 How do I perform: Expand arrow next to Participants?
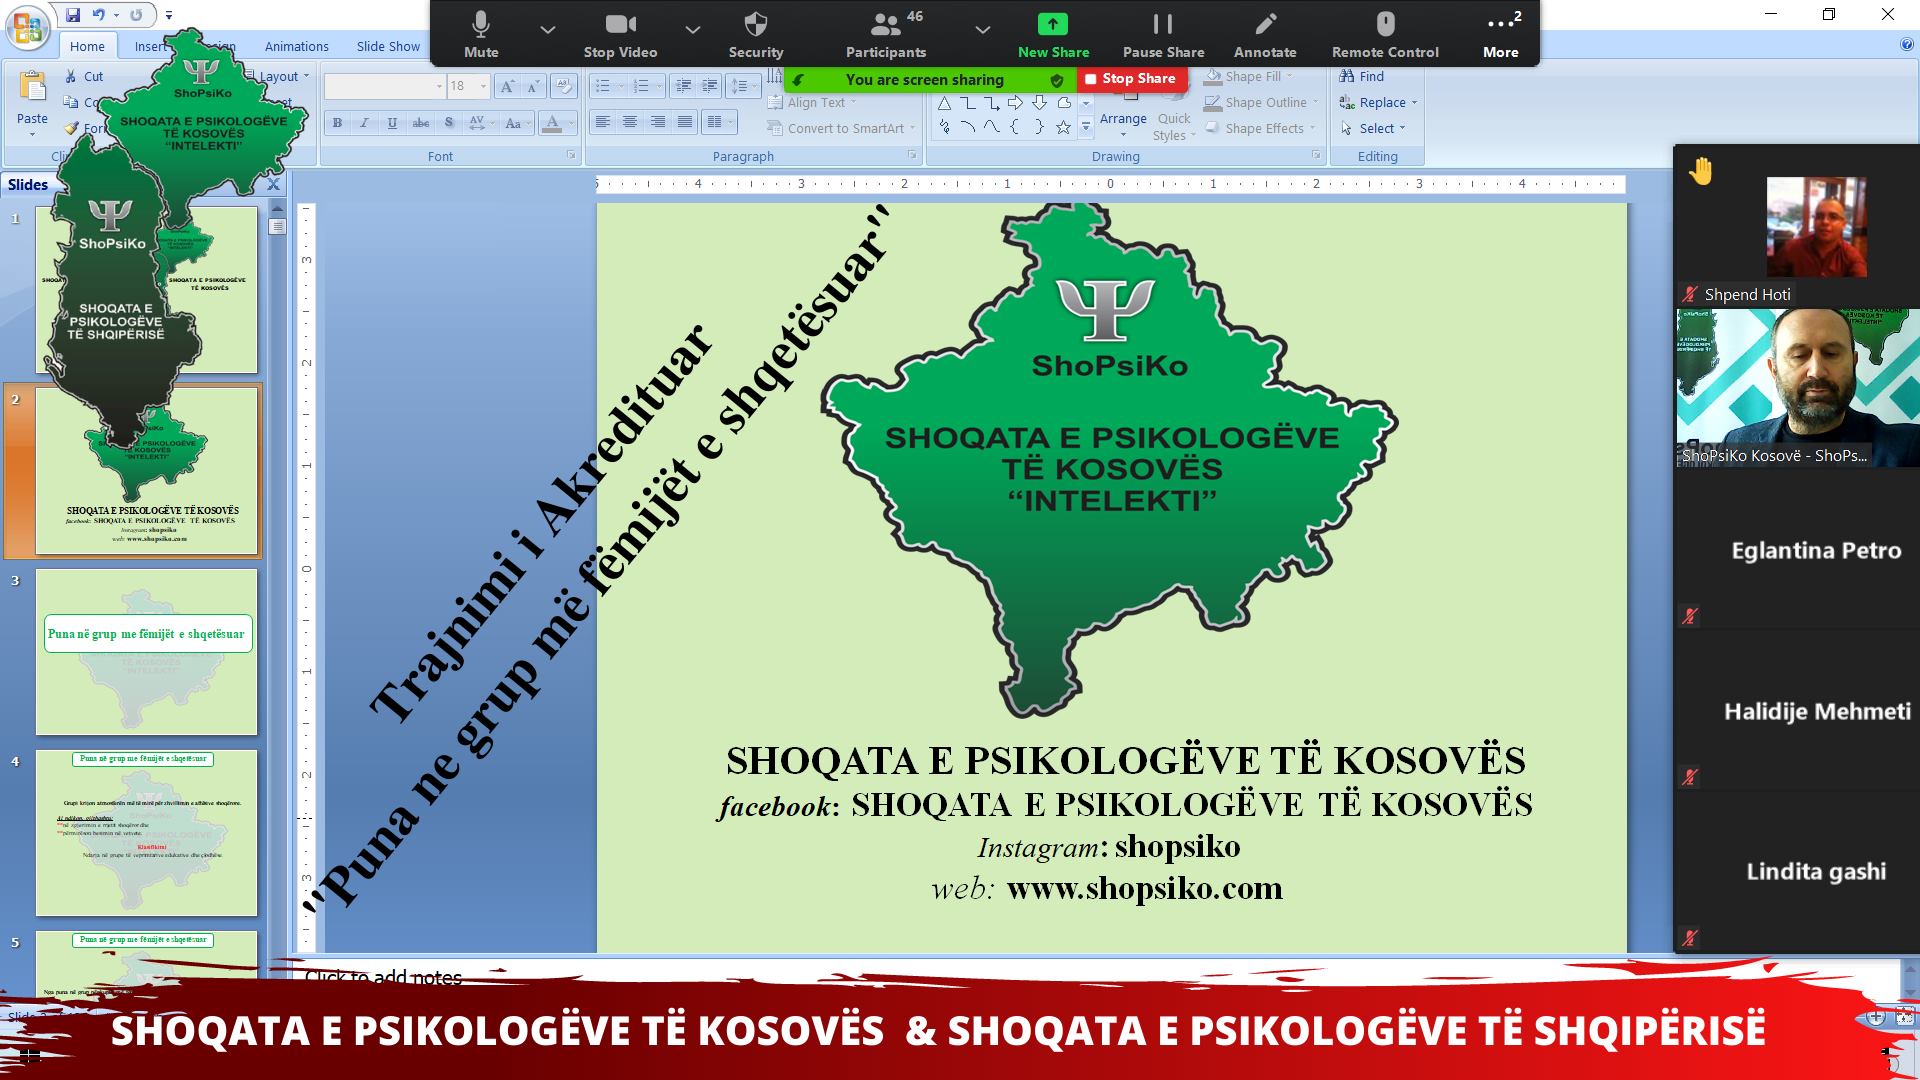pos(982,30)
